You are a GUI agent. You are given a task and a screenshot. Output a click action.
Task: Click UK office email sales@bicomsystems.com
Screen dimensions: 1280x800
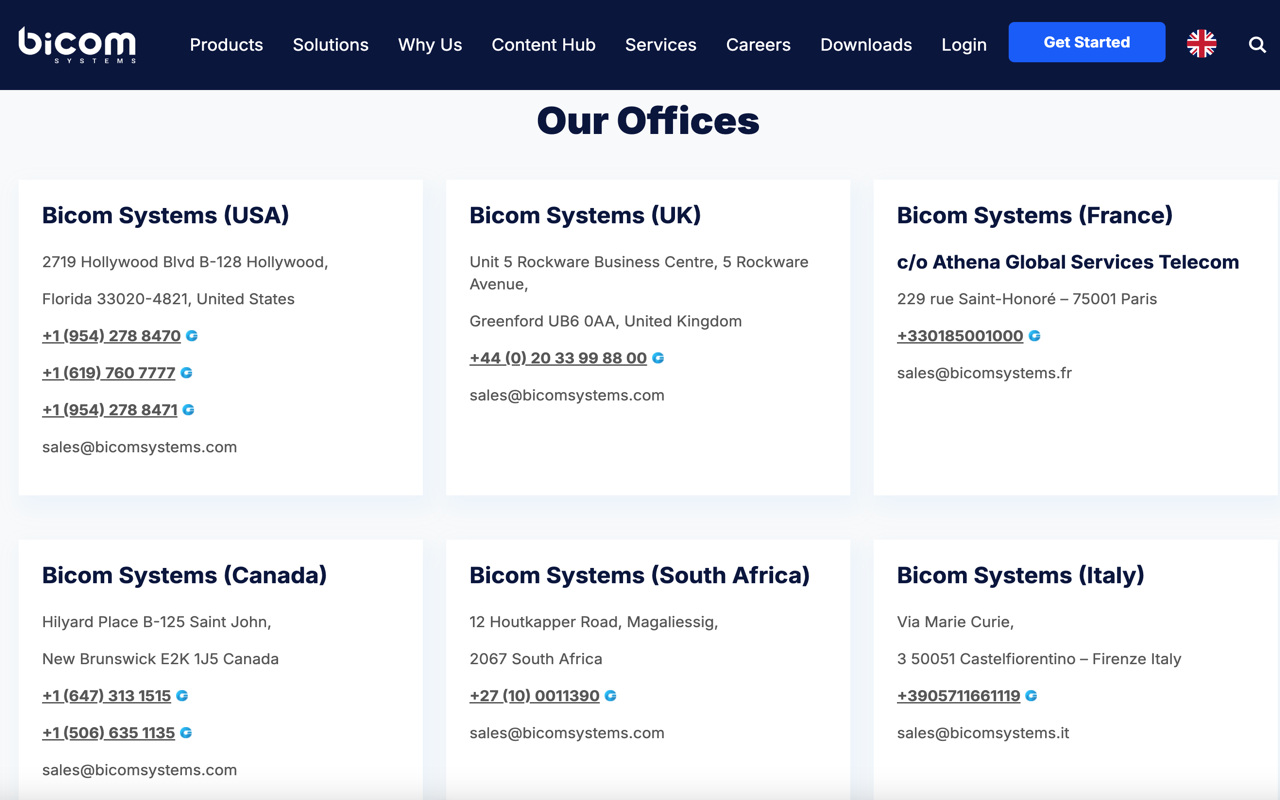[x=567, y=395]
